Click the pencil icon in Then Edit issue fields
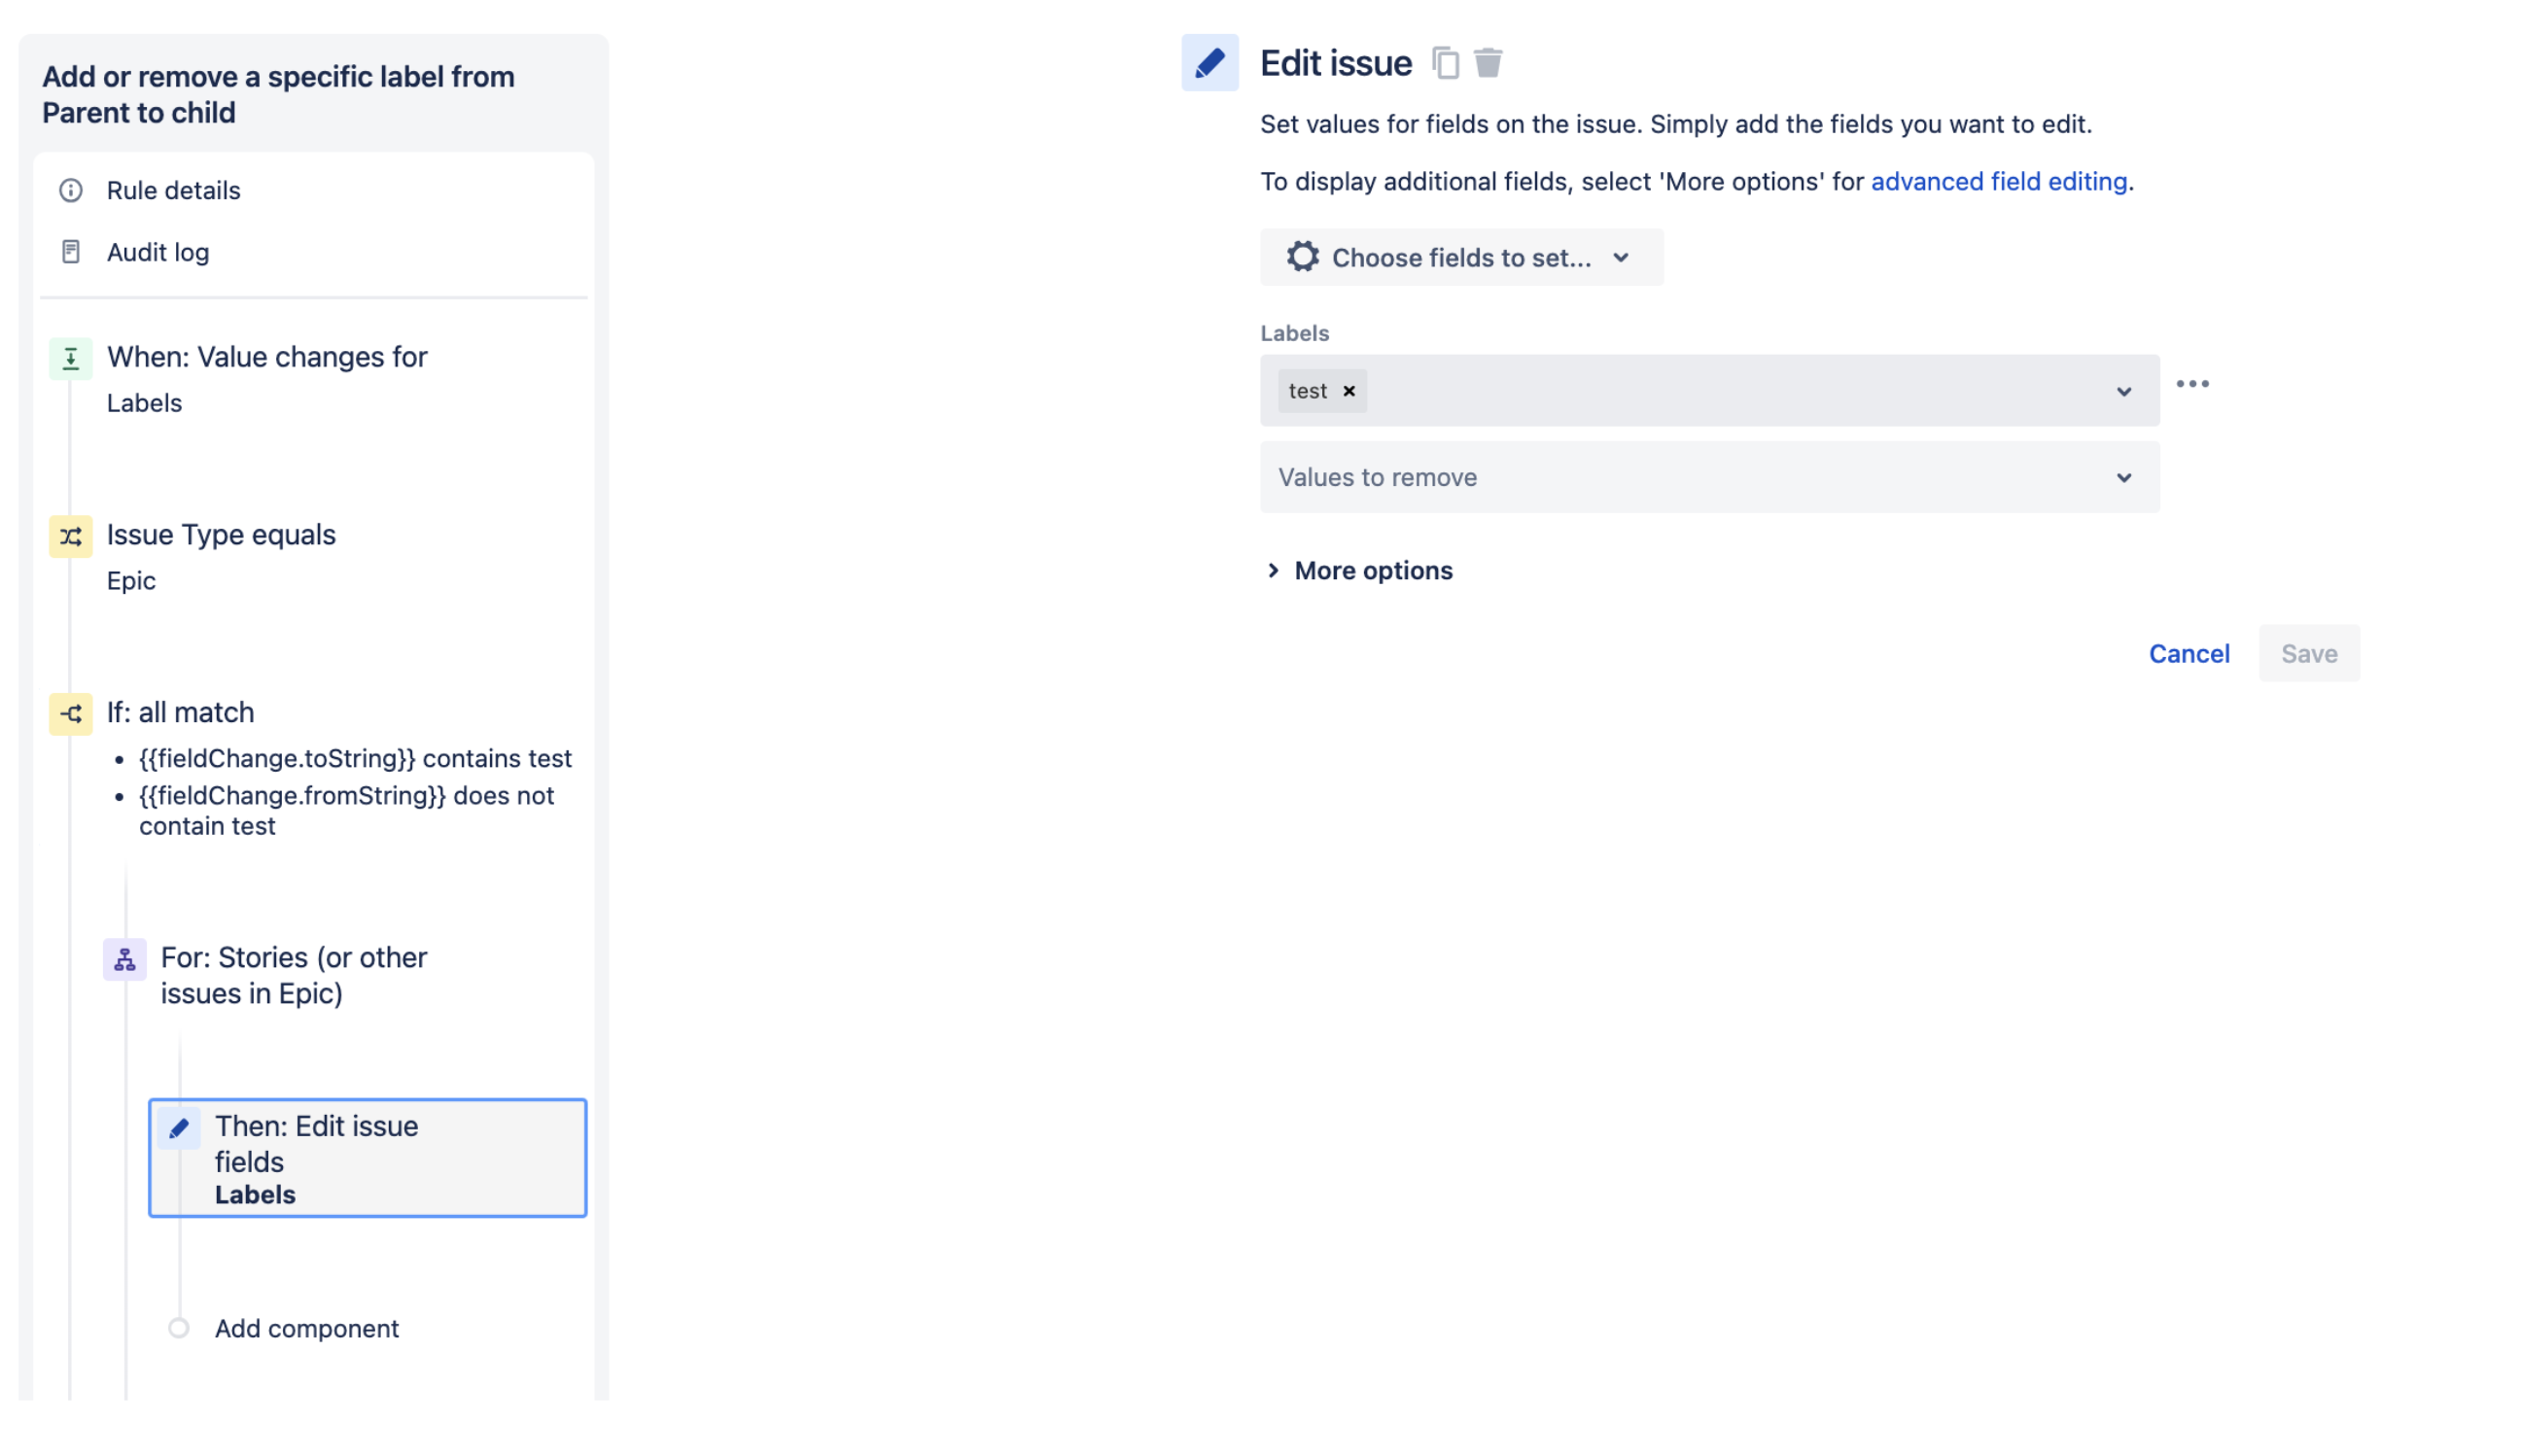Viewport: 2522px width, 1456px height. (179, 1128)
